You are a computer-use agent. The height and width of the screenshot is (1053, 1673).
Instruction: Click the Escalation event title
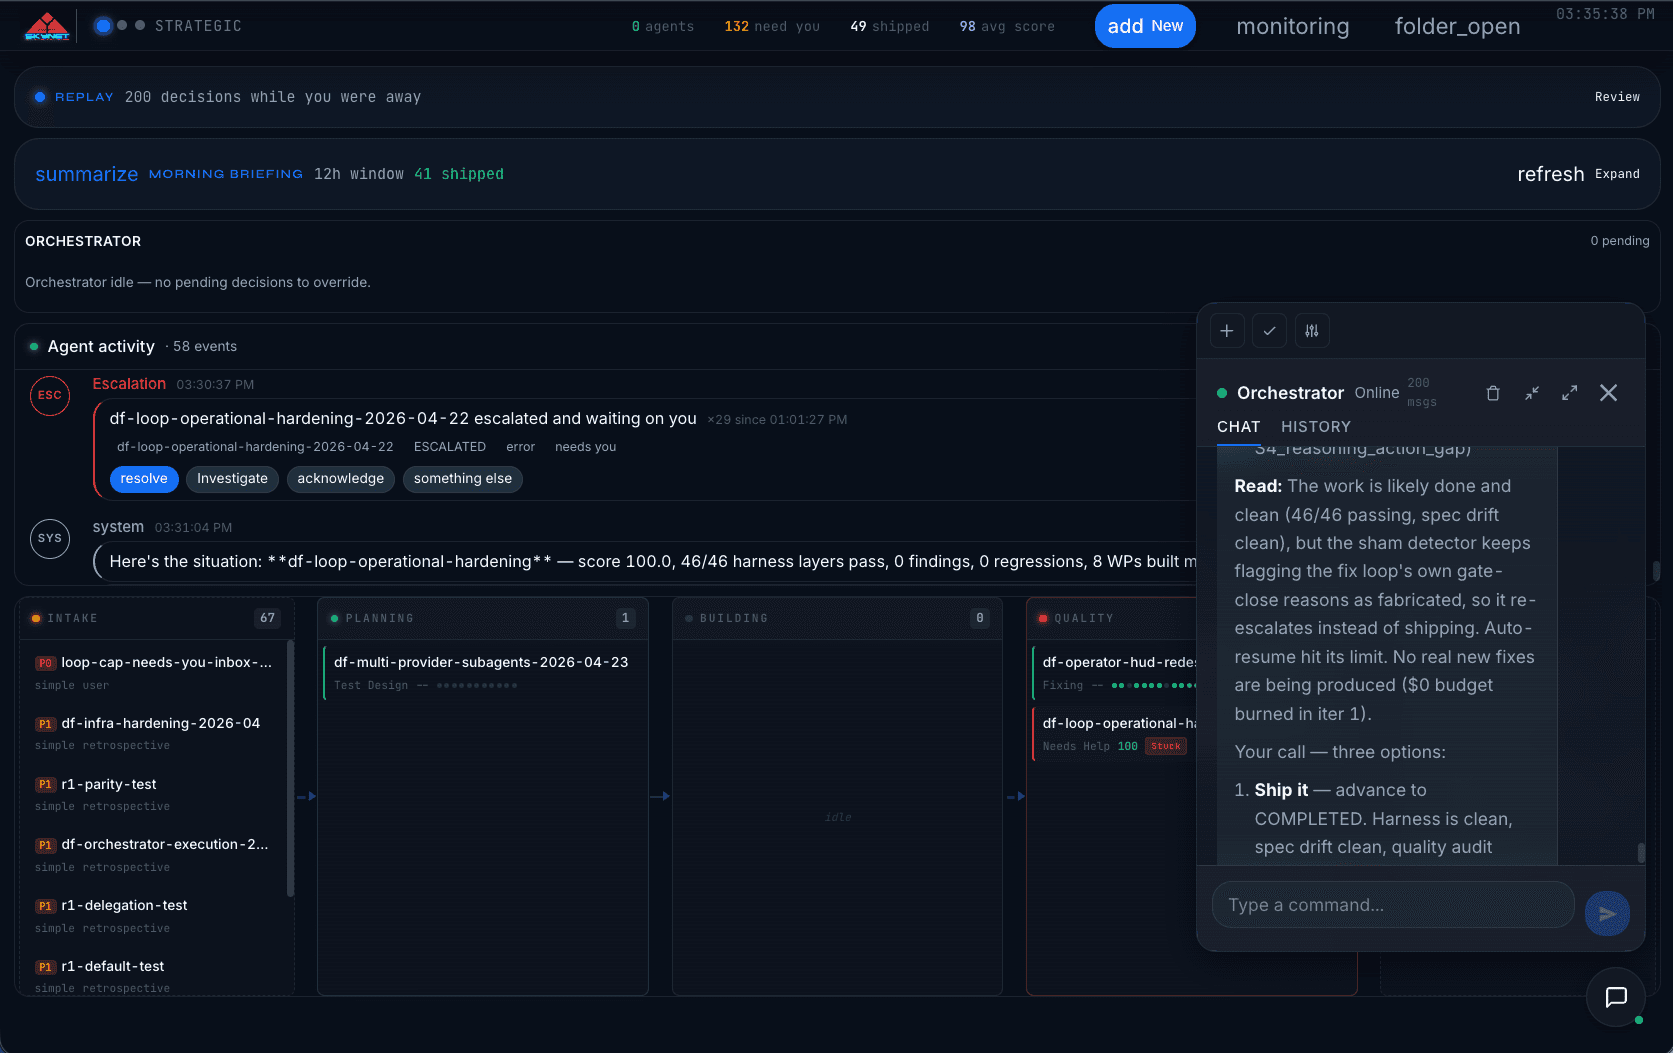coord(129,384)
